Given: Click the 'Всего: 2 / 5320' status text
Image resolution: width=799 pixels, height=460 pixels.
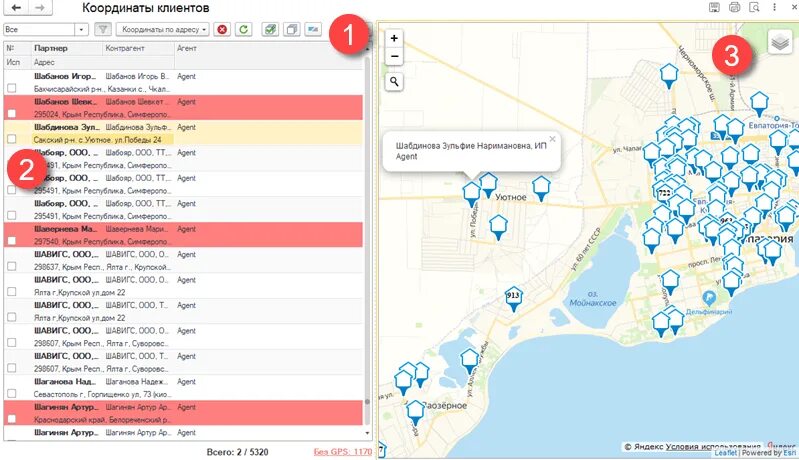Looking at the screenshot, I should [x=237, y=452].
